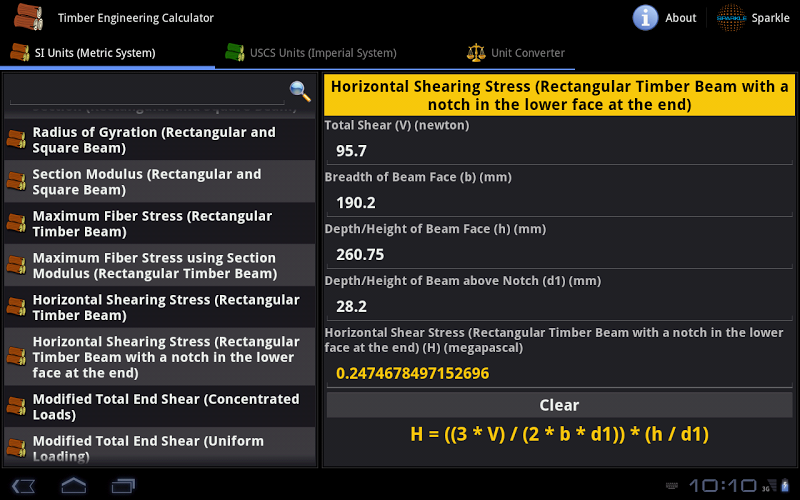Tap Horizontal Shear Stress result 0.2474678497152696
This screenshot has width=800, height=500.
coord(559,373)
